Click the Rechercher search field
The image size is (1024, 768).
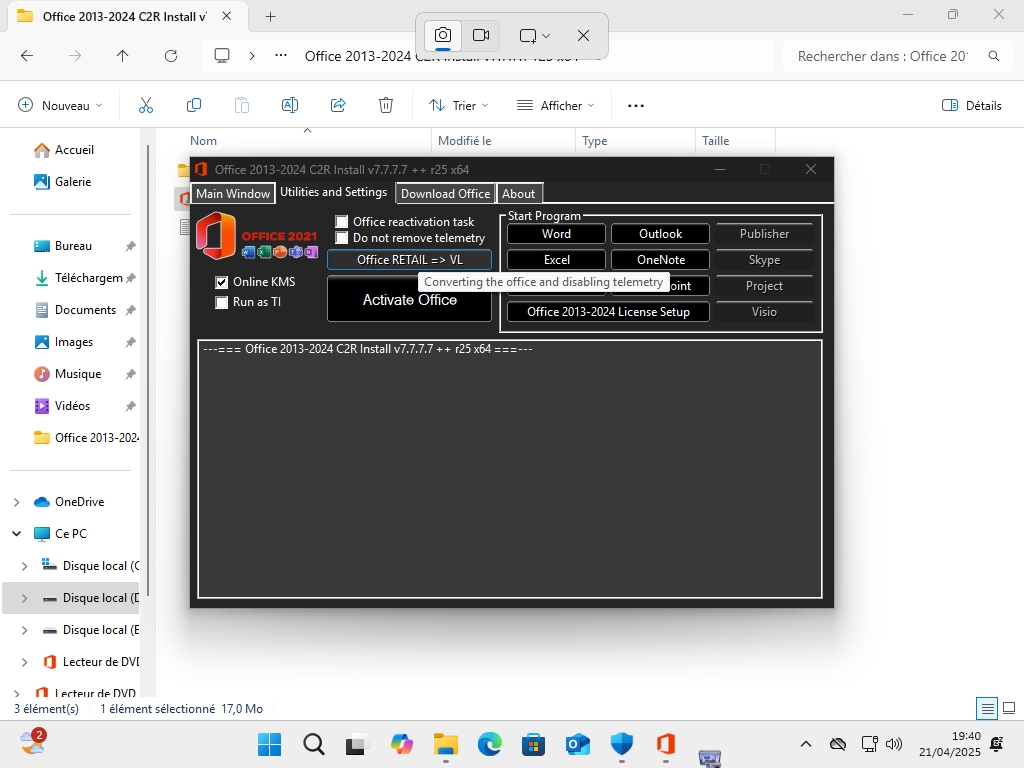click(885, 56)
